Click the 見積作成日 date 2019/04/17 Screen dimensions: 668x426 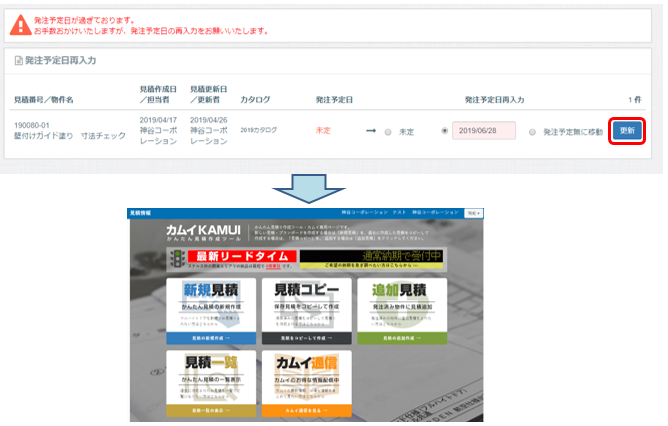tap(158, 120)
